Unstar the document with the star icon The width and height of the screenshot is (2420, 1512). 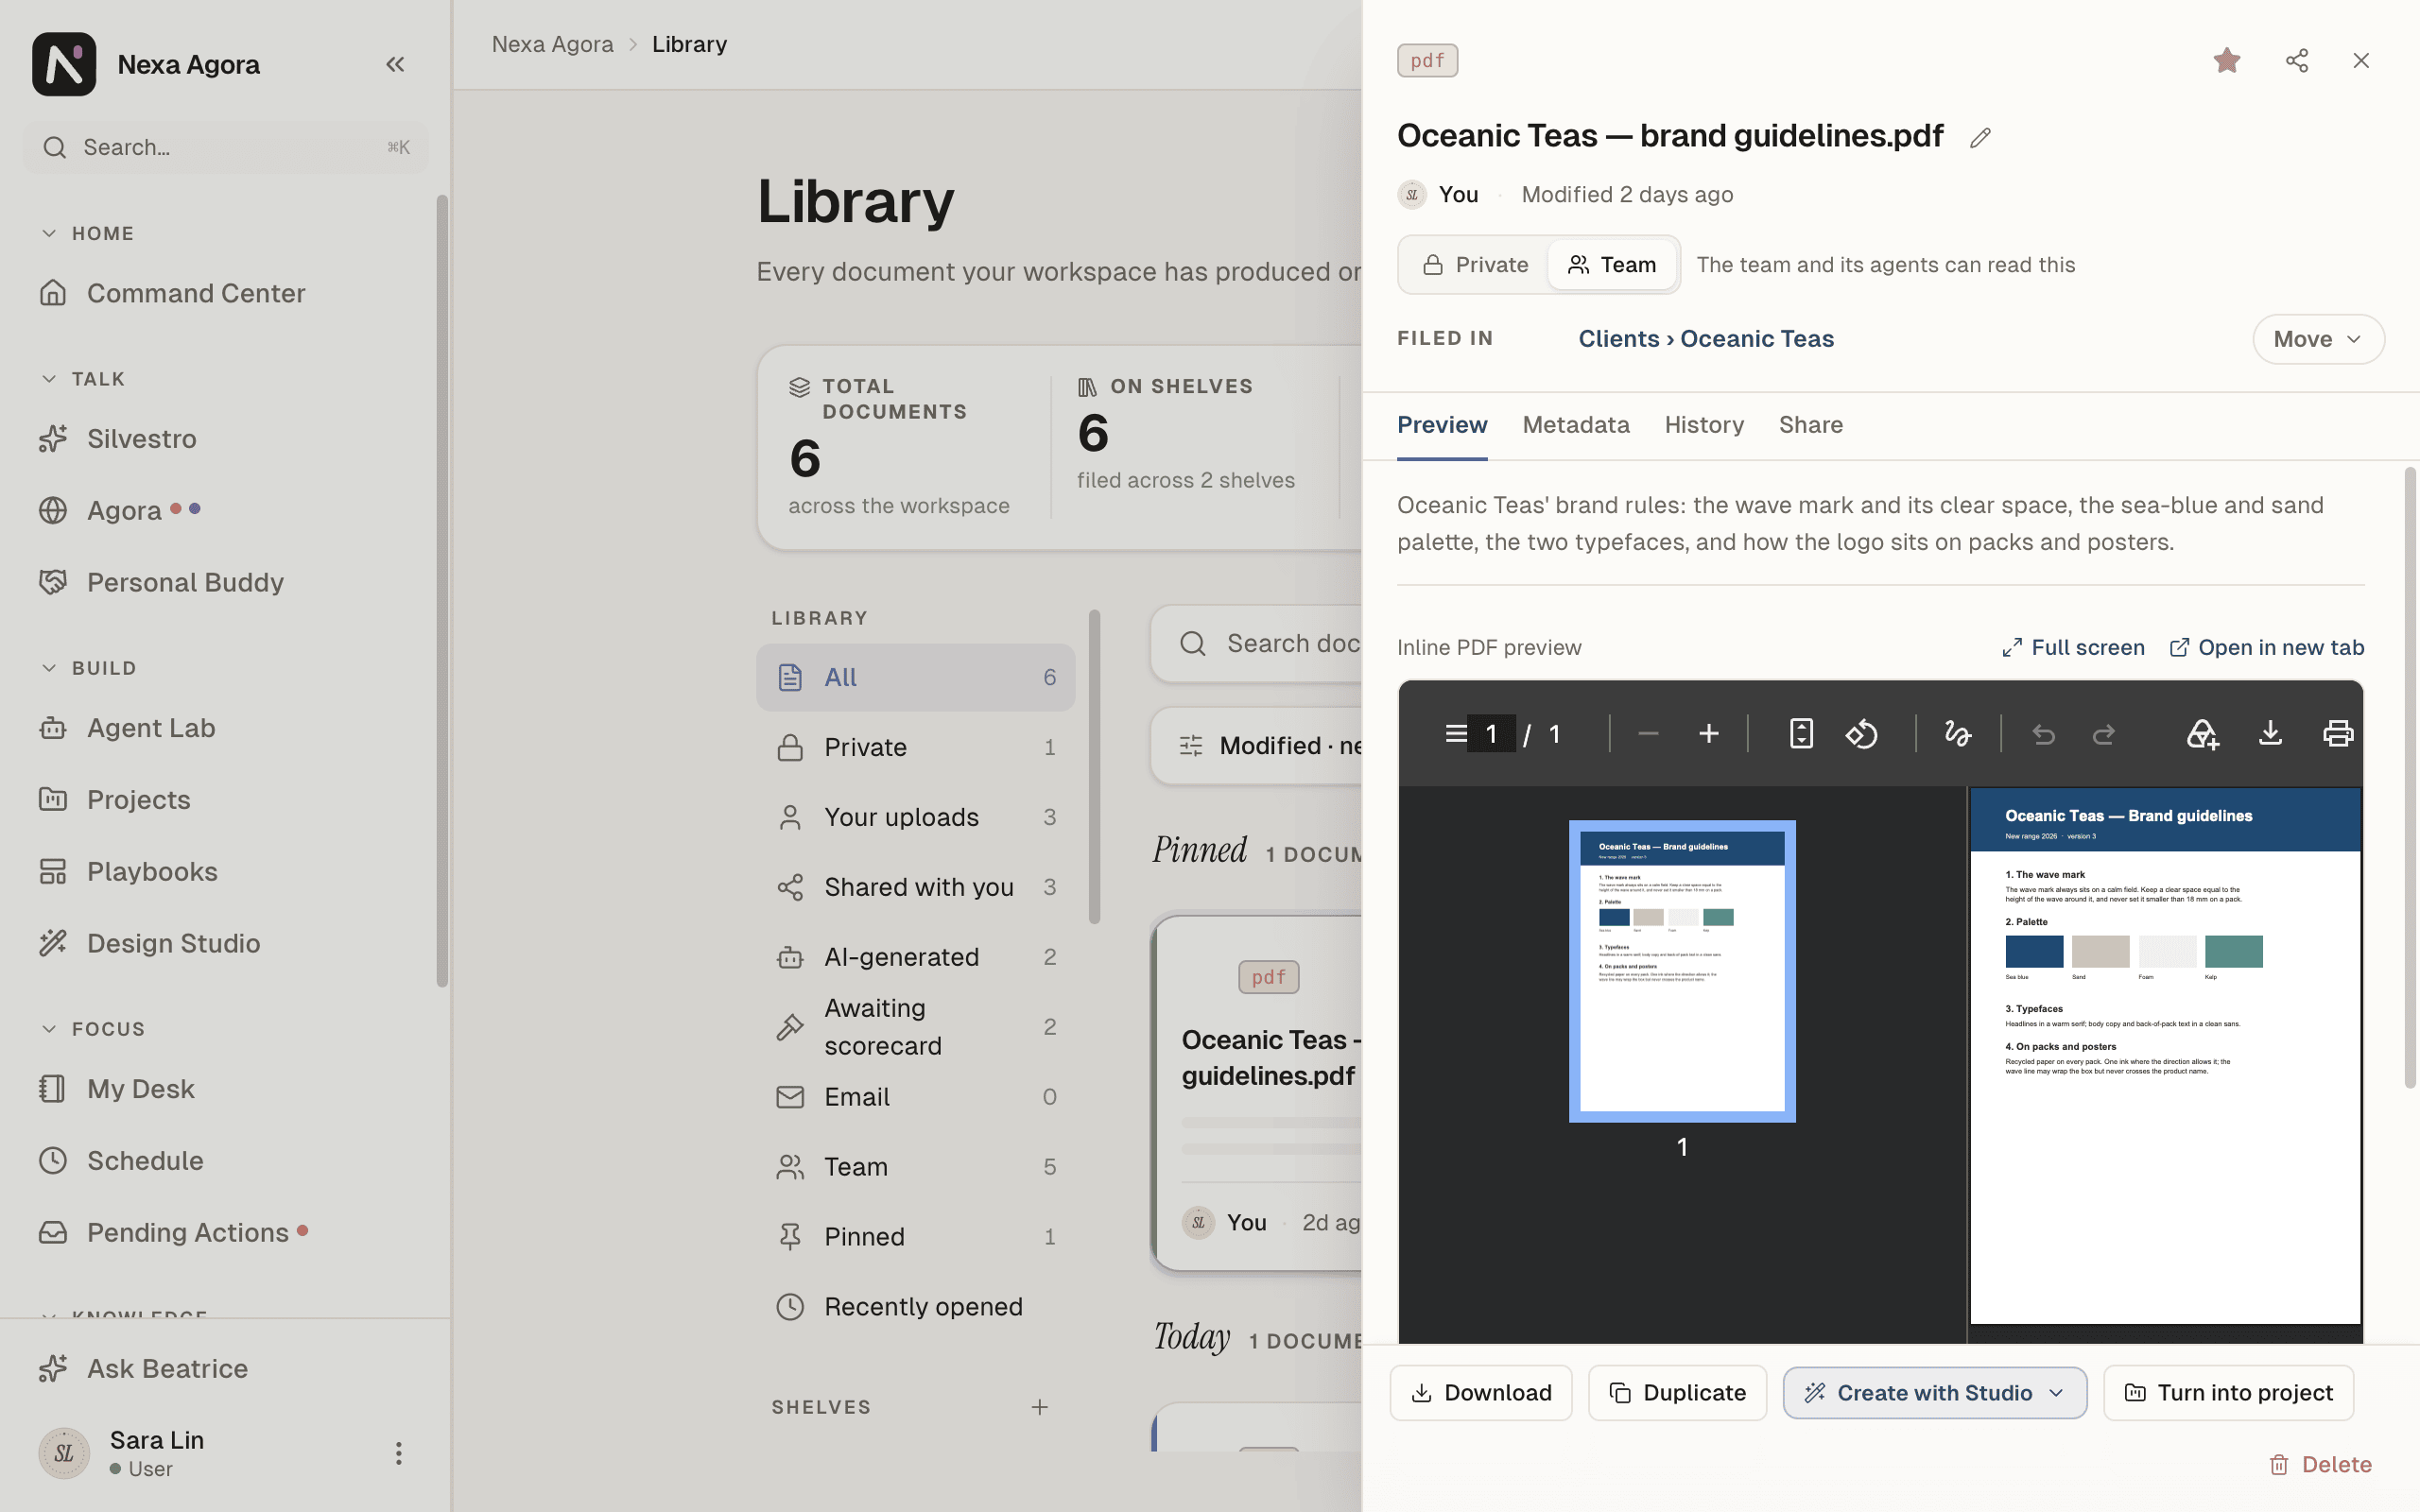point(2226,61)
